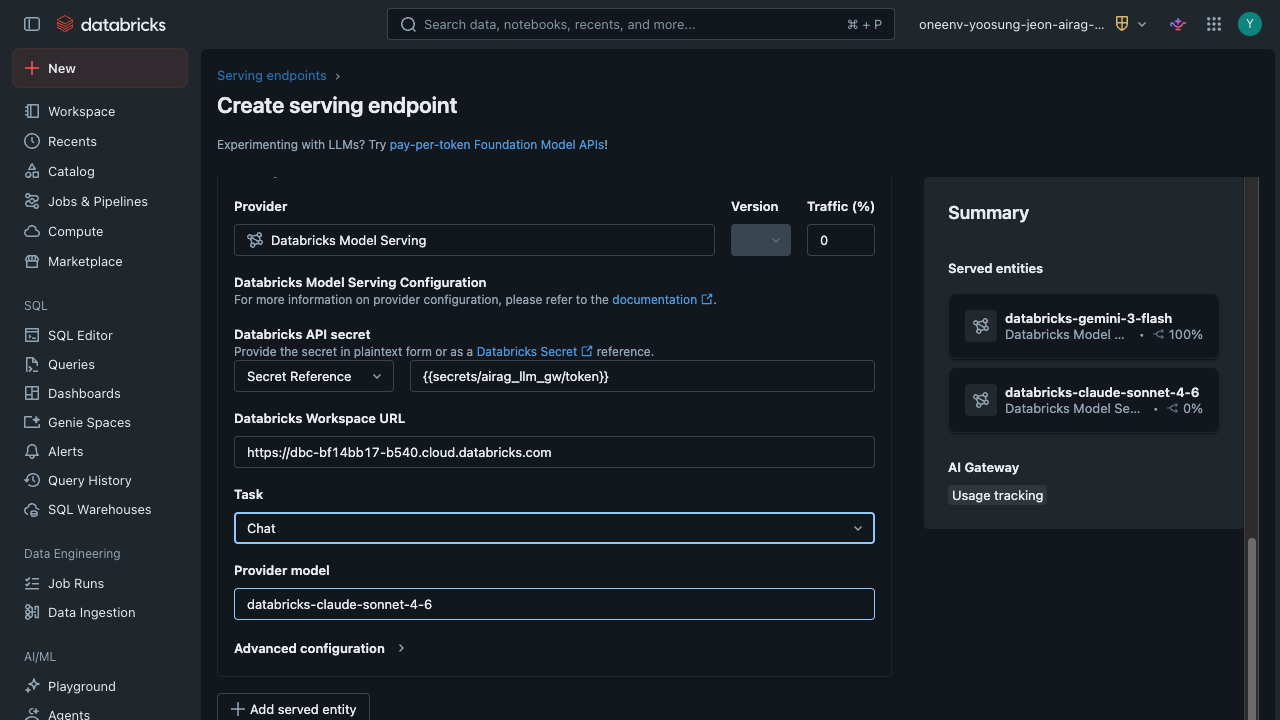Open the Version dropdown
Screen dimensions: 1280x720
click(x=761, y=240)
